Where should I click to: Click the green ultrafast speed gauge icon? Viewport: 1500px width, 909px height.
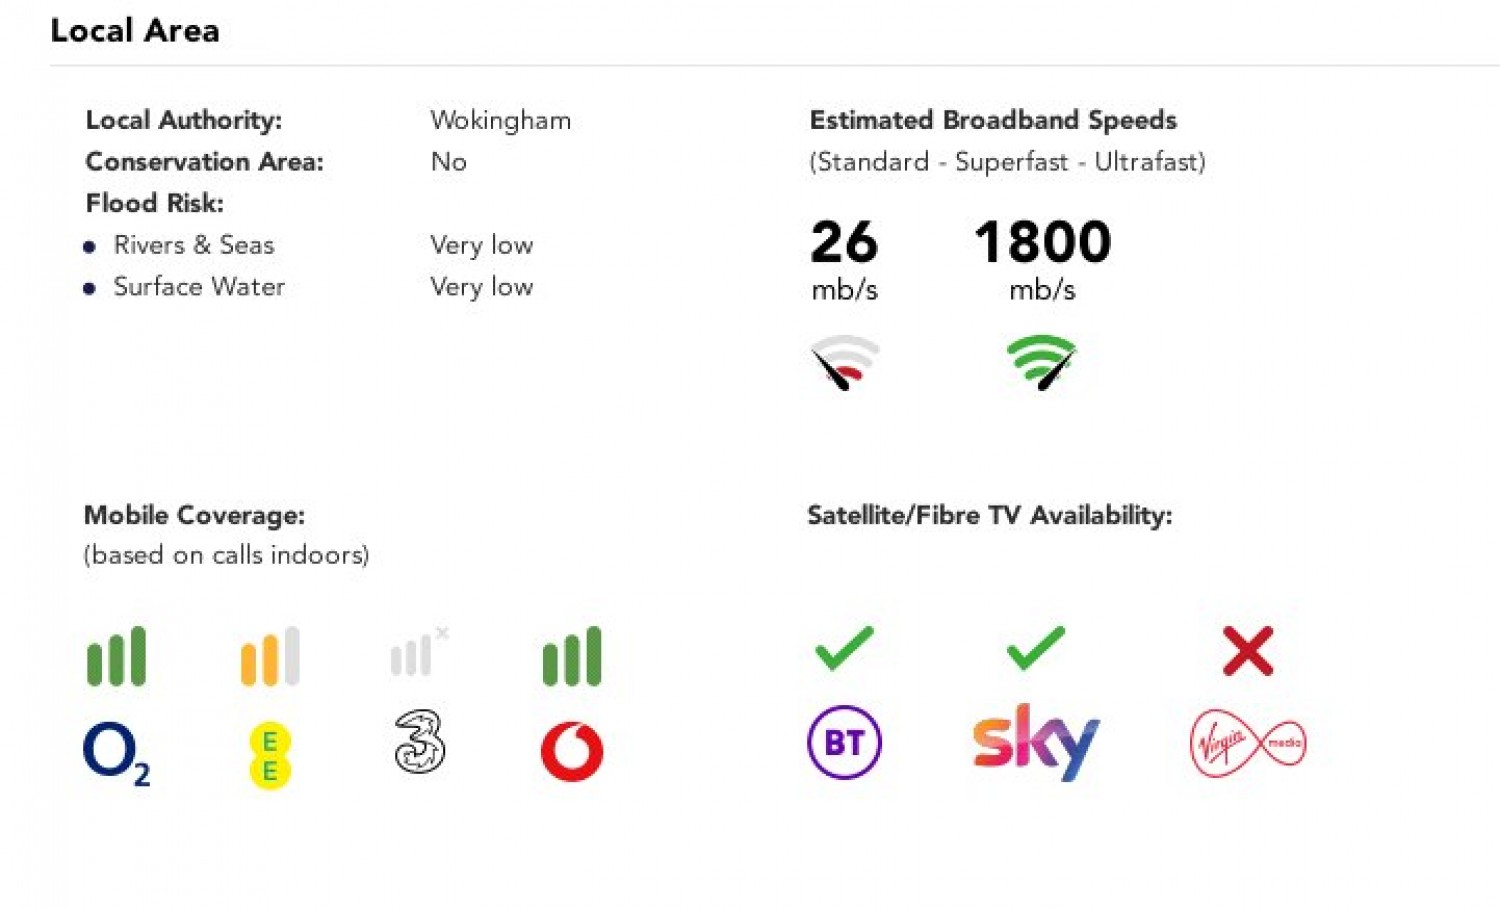pyautogui.click(x=1042, y=362)
